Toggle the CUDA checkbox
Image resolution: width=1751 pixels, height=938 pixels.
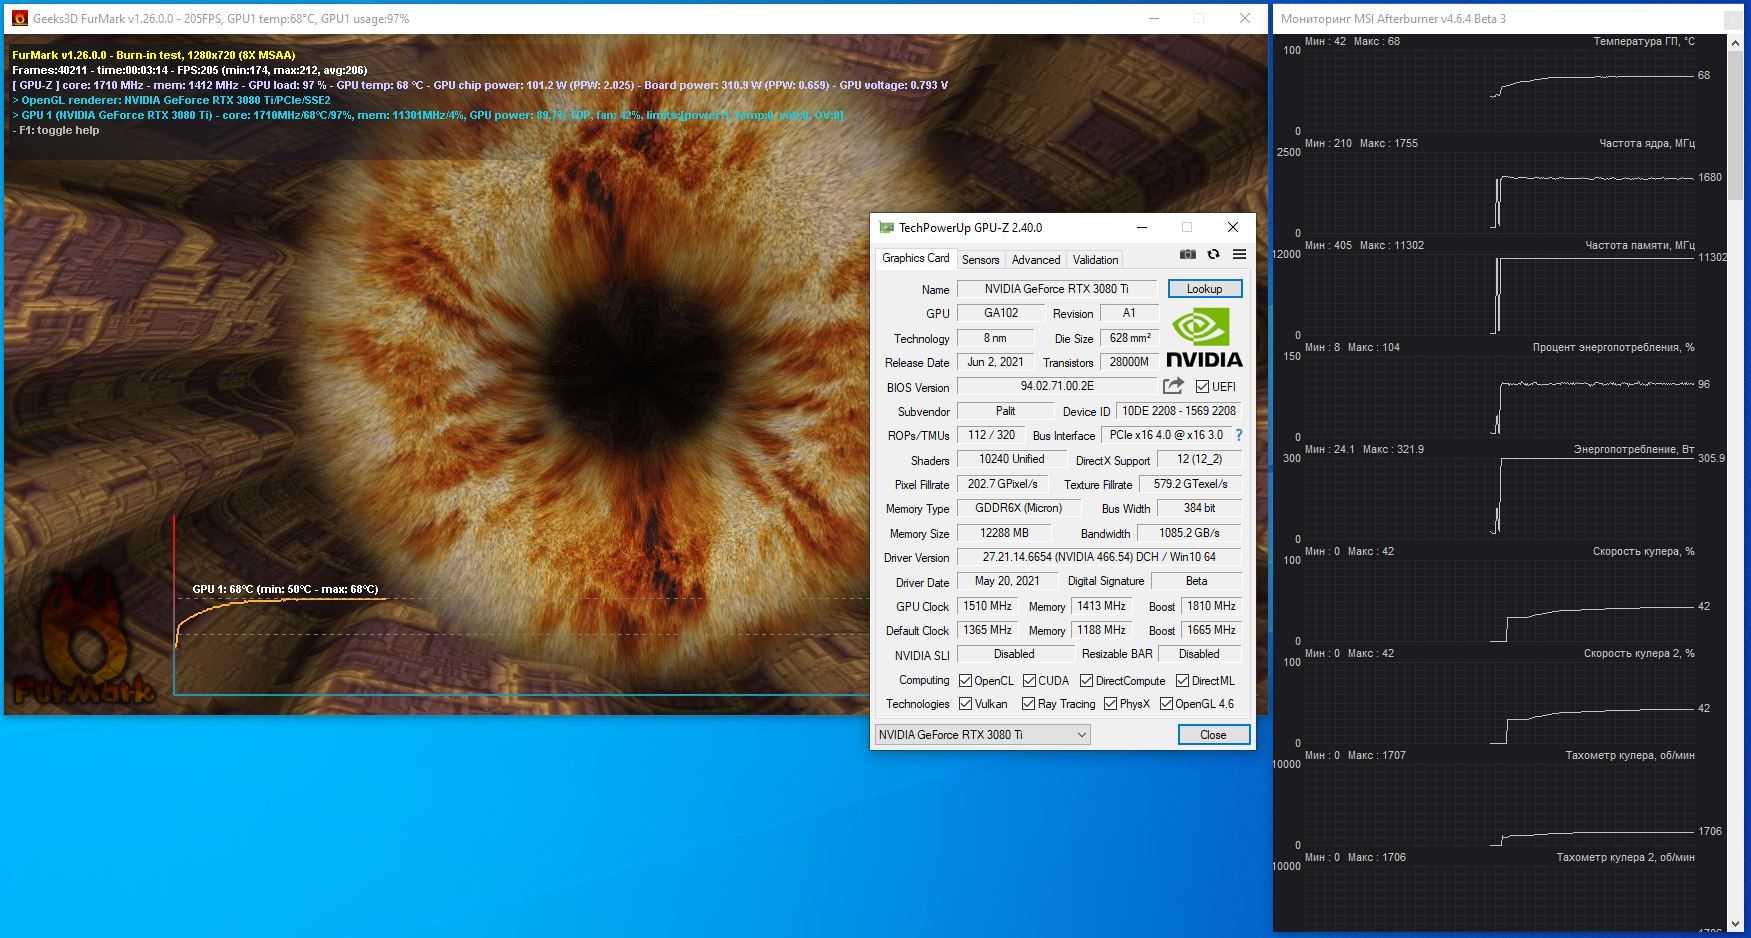coord(1029,681)
